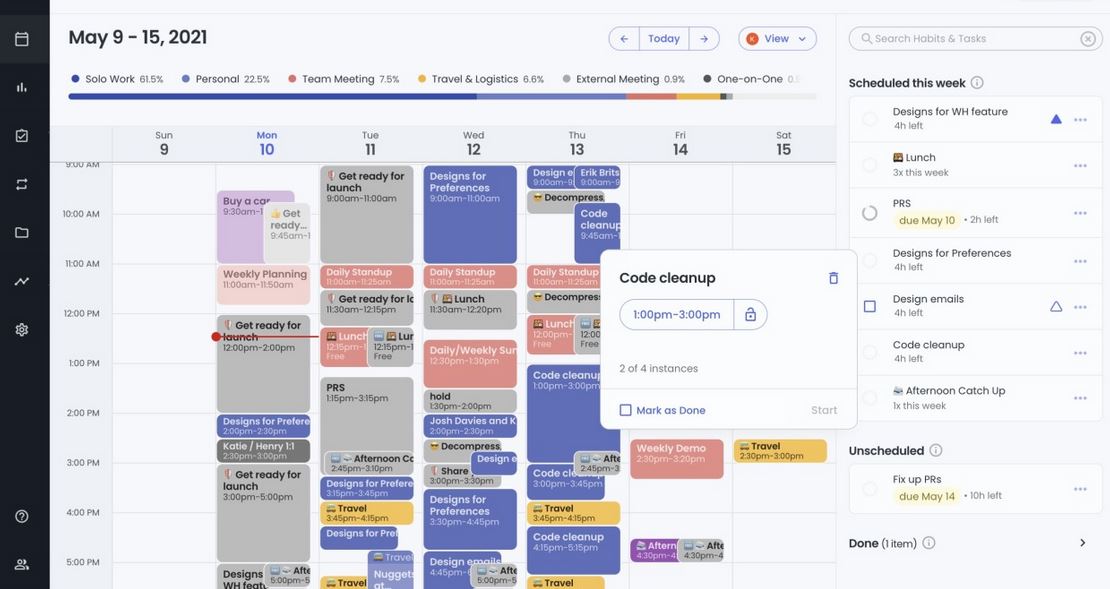Select Friday 14 day header
This screenshot has width=1110, height=589.
coord(680,144)
